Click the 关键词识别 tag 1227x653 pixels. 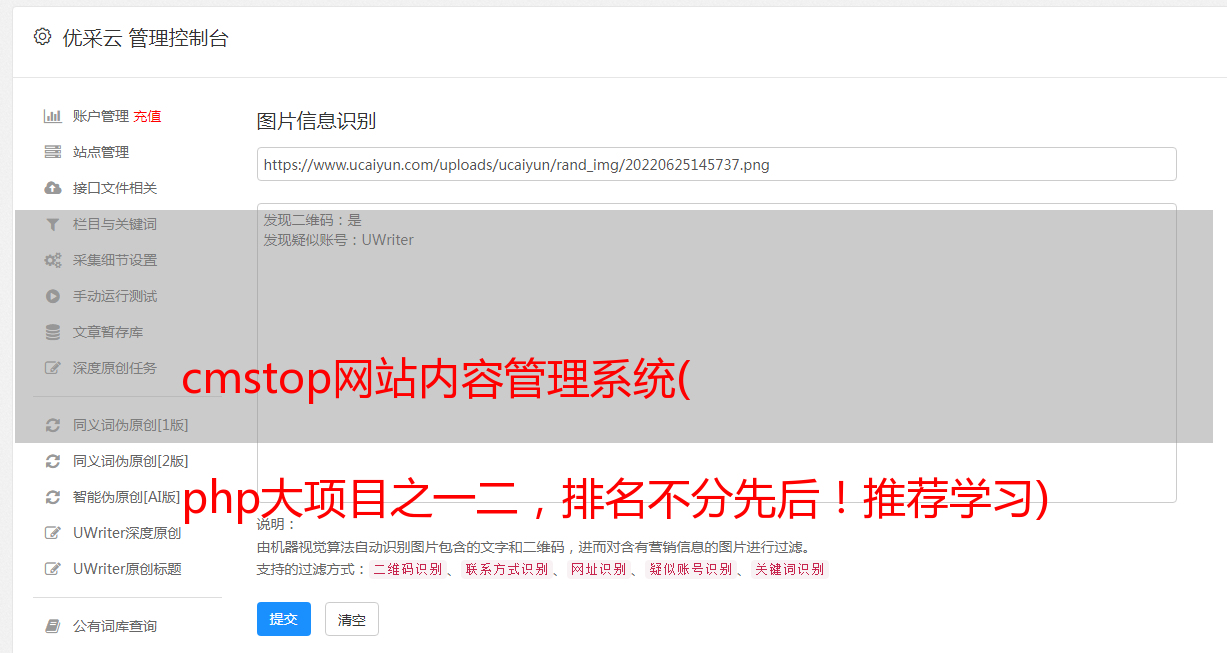(x=790, y=569)
